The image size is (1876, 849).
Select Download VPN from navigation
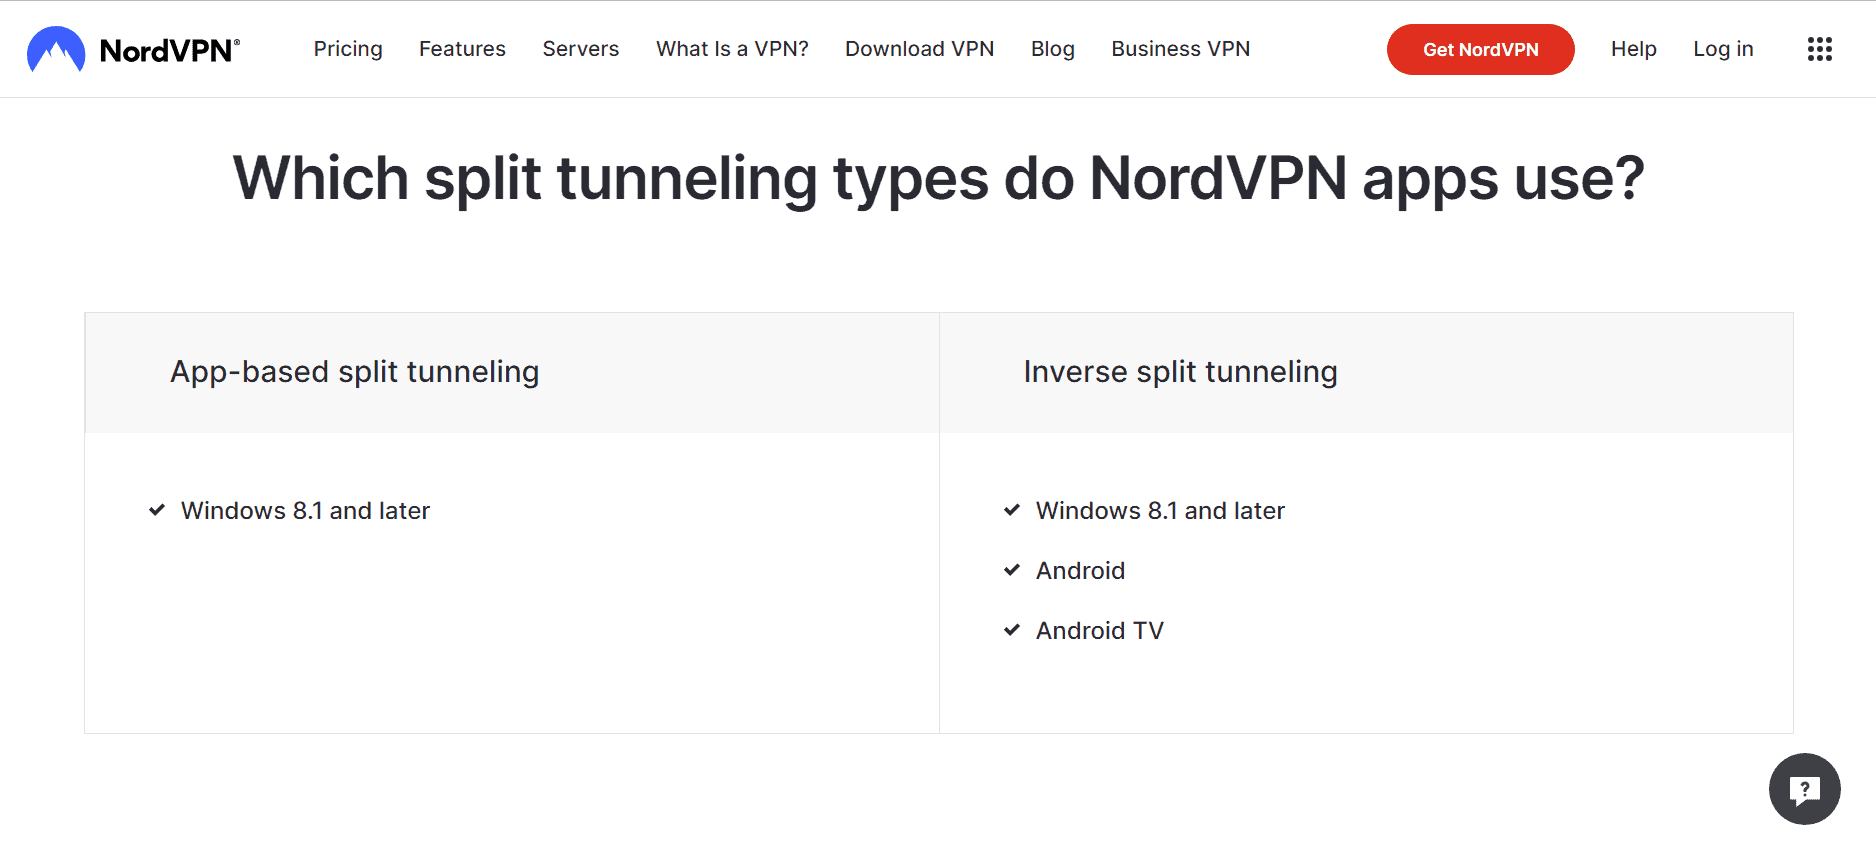919,48
